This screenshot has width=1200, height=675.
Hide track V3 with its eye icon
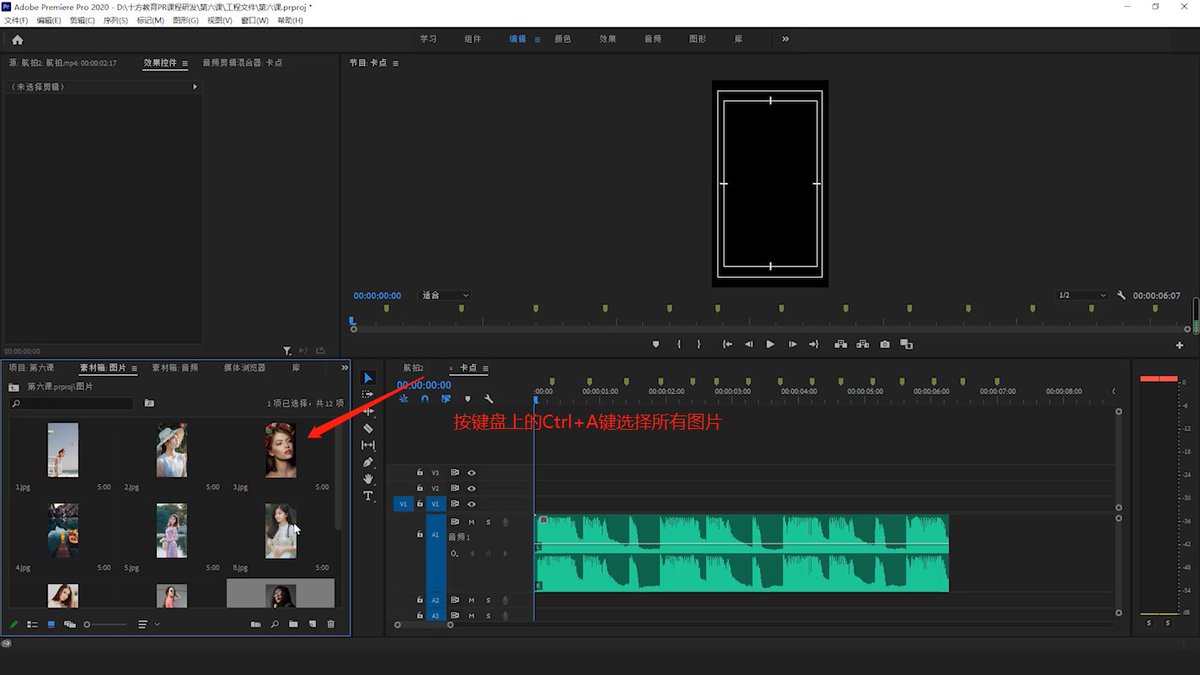471,472
